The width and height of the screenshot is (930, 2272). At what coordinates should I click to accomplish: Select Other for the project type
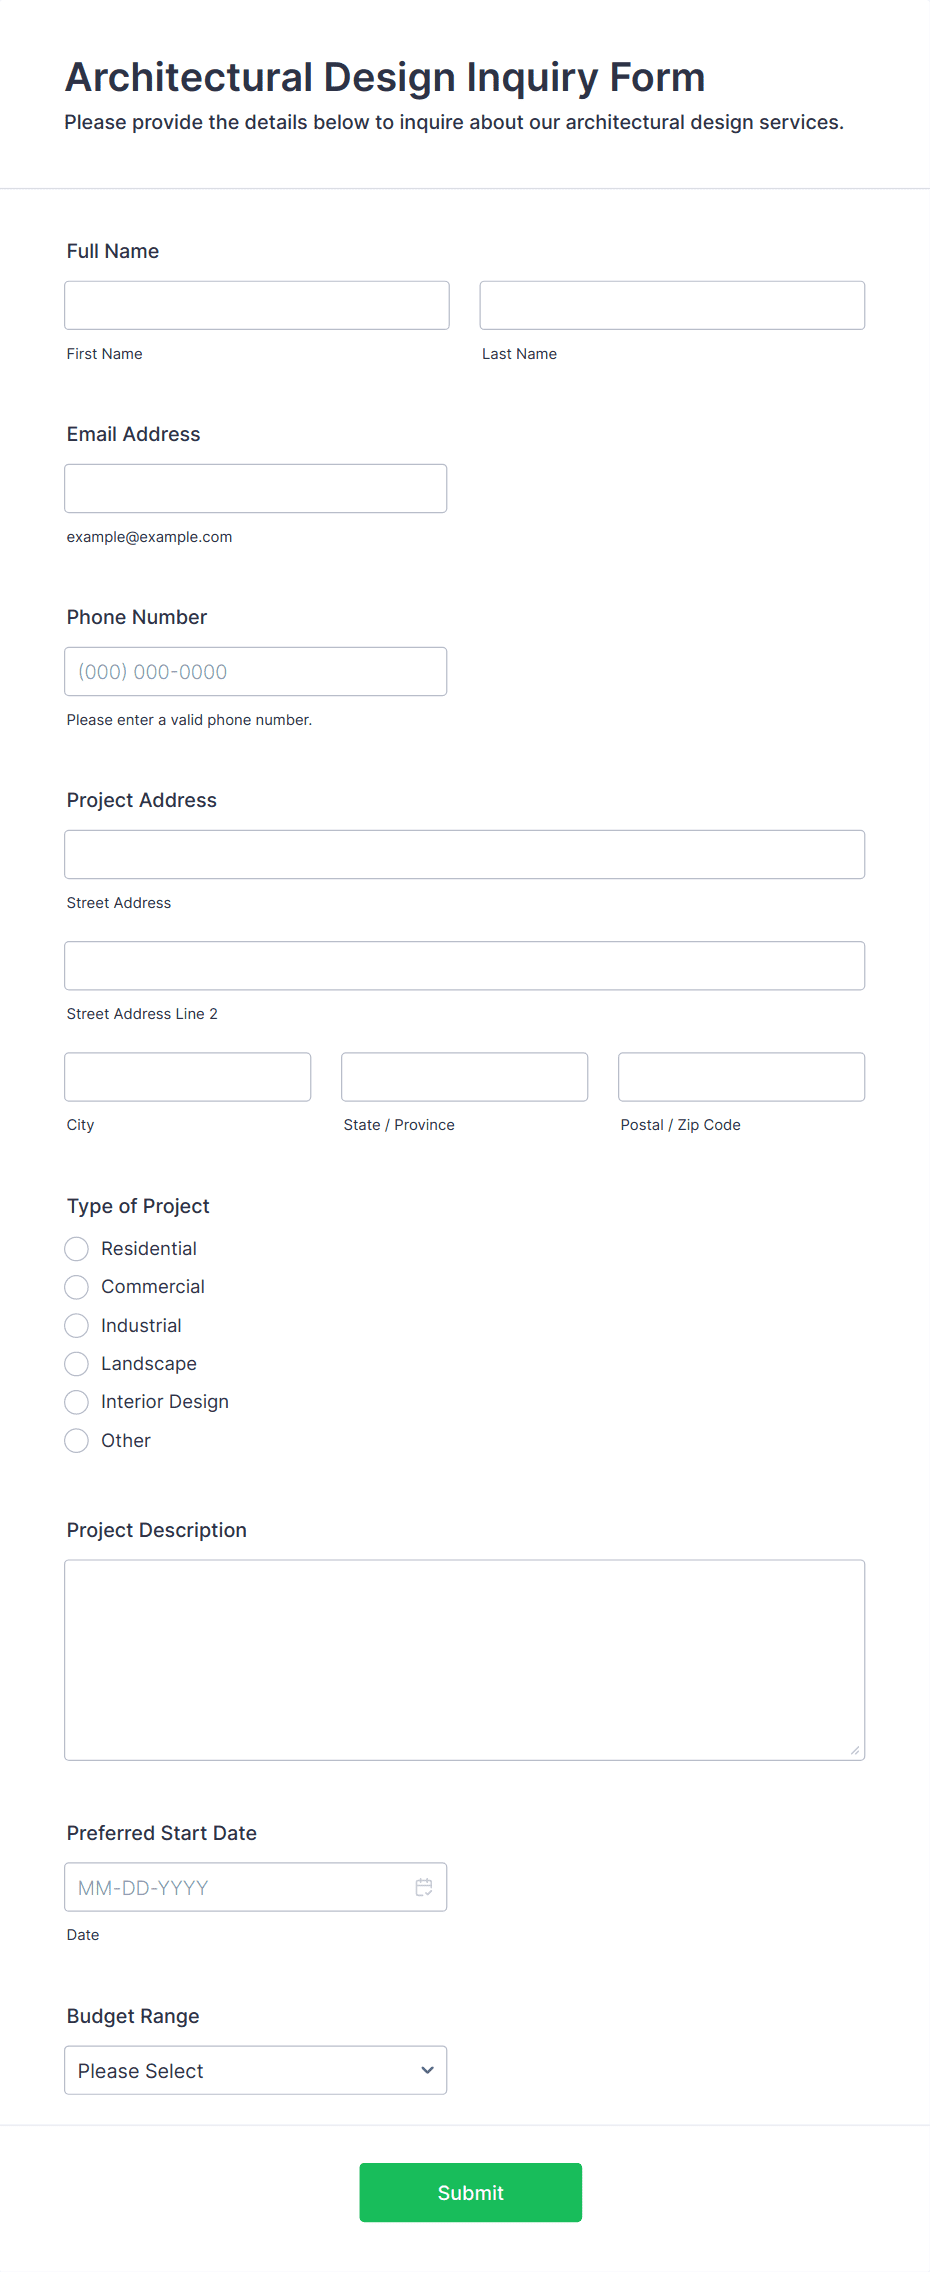(76, 1440)
